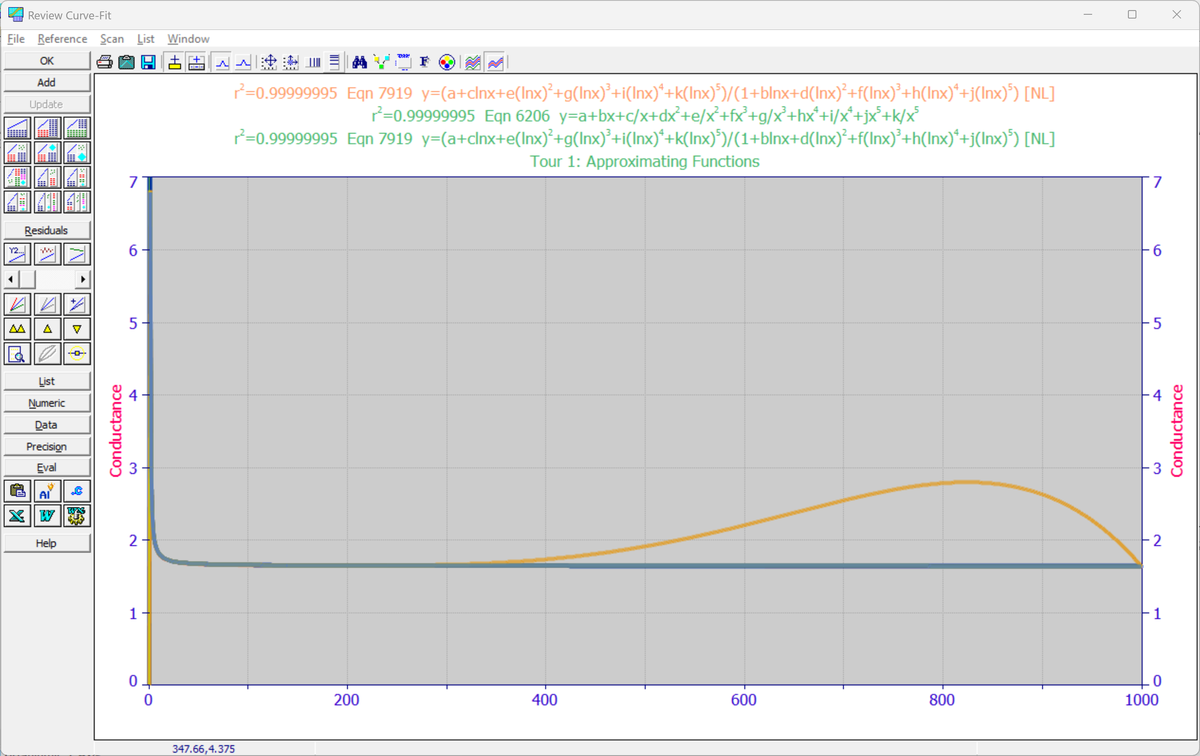Click the Word export icon
The height and width of the screenshot is (756, 1200).
(47, 515)
